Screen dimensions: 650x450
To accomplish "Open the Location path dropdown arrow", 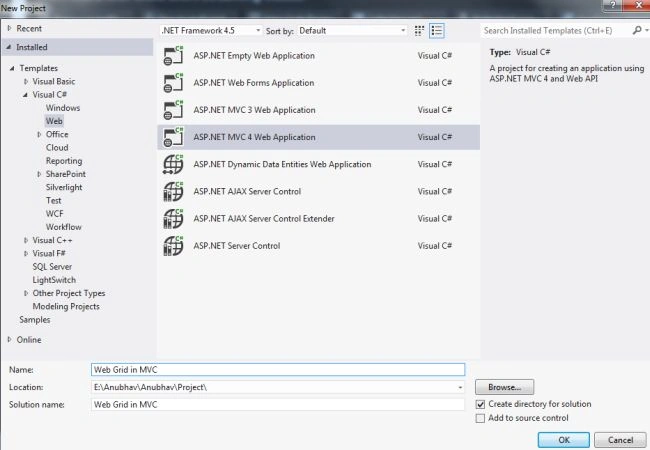I will [460, 387].
